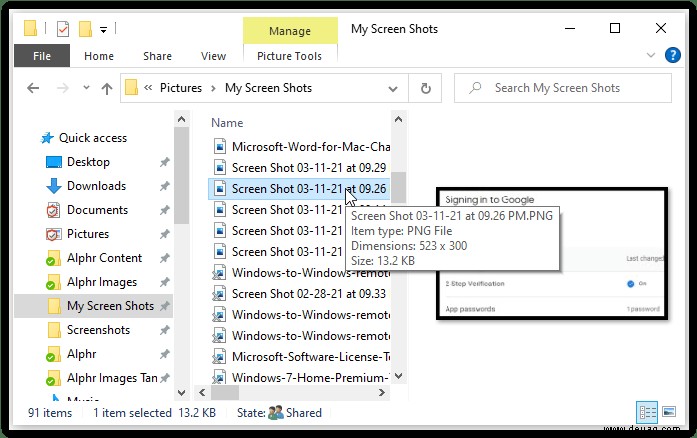Select Quick access in navigation pane
Screen dimensions: 697x438
(93, 138)
